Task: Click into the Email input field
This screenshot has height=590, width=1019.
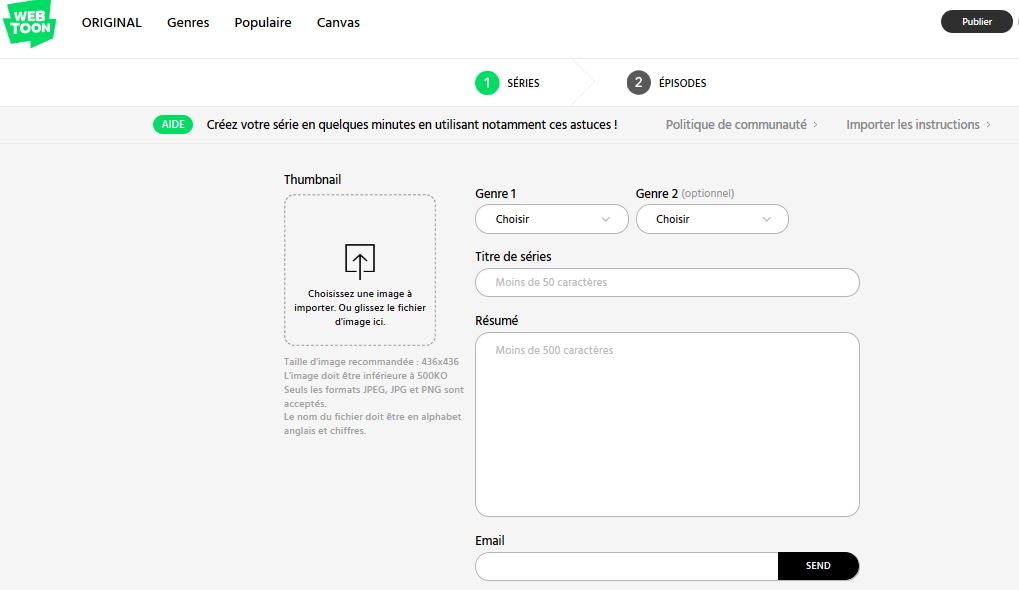Action: tap(626, 566)
